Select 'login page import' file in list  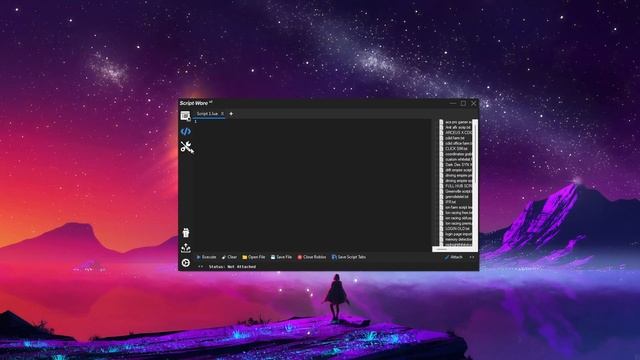click(456, 234)
